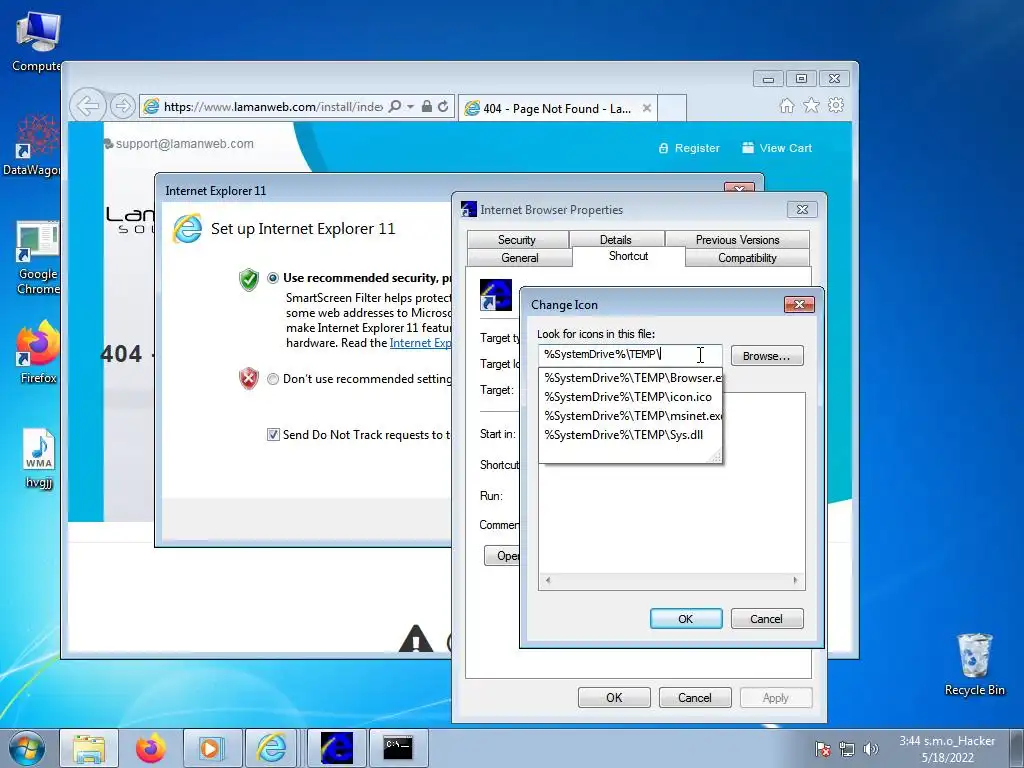Close the 404 Page Not Found tab
The image size is (1024, 768).
pos(647,108)
